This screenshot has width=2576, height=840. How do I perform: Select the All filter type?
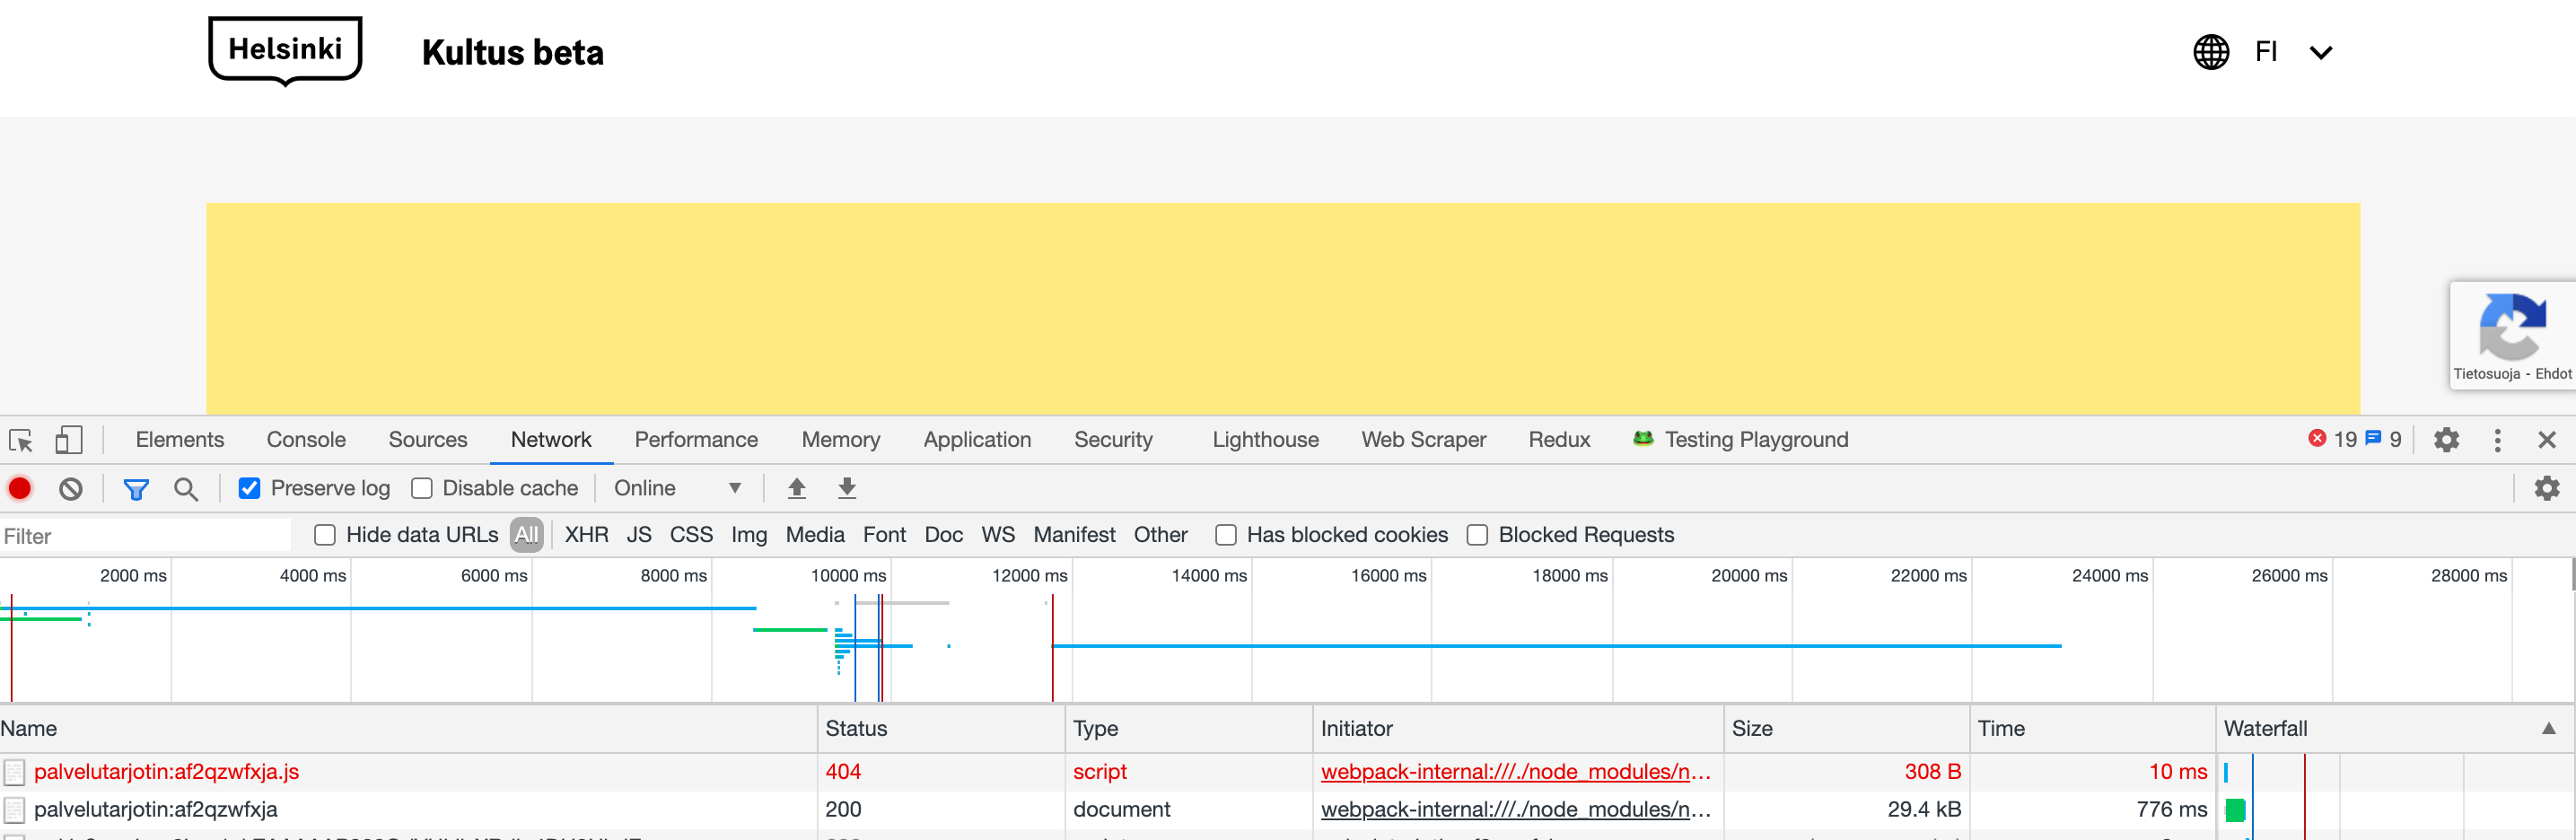(x=527, y=535)
